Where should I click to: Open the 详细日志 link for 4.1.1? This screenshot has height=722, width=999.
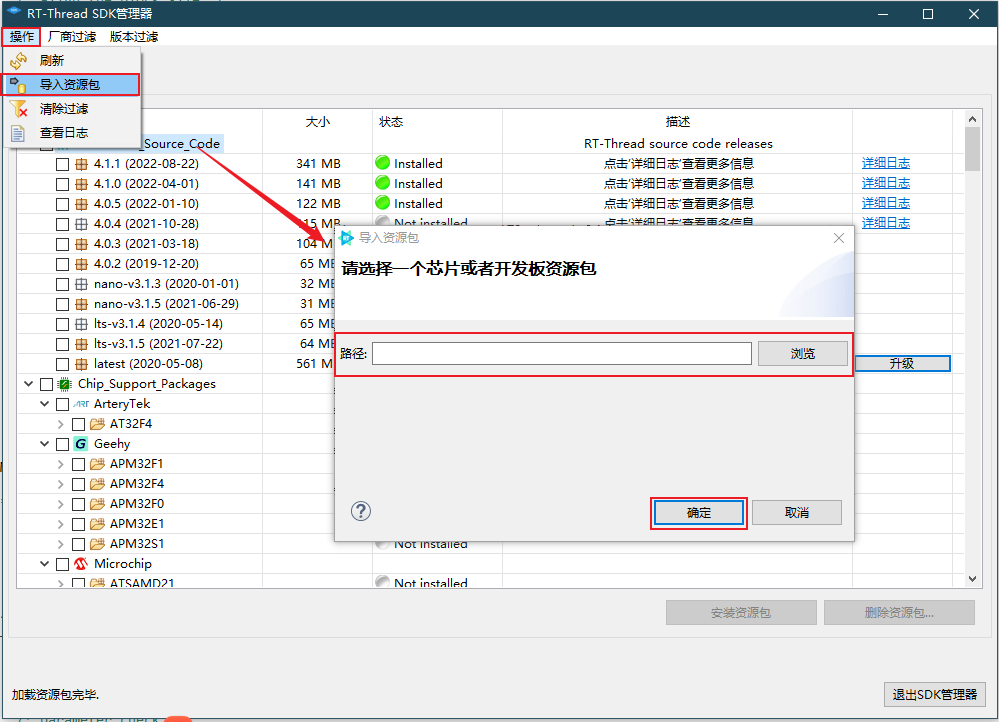886,163
